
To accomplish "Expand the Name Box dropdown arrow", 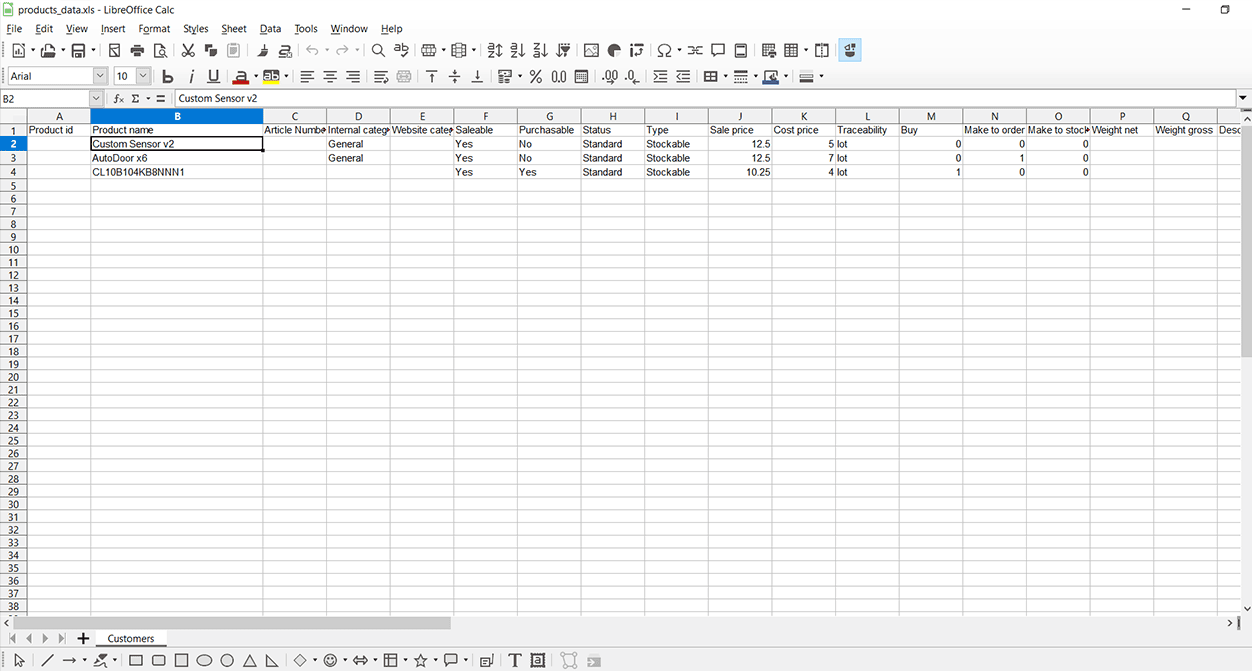I will tap(96, 99).
